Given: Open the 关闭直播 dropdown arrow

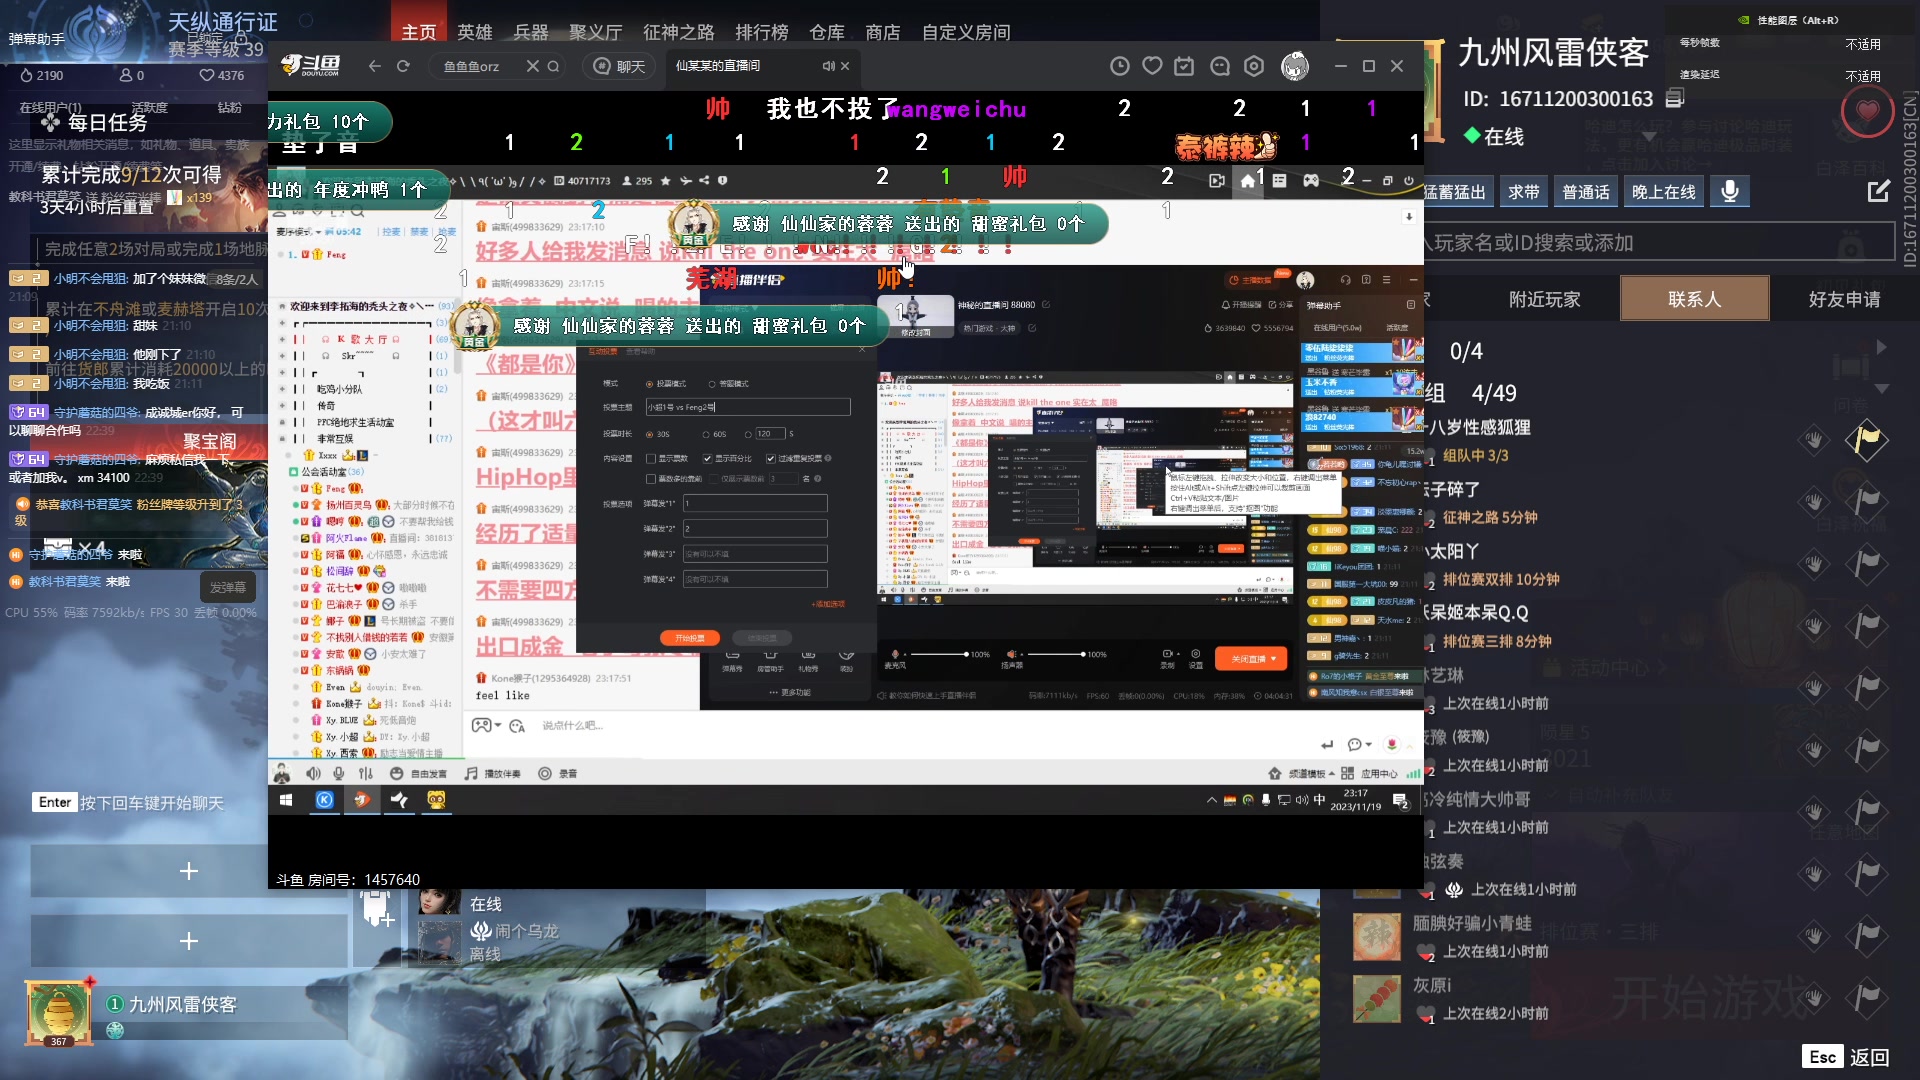Looking at the screenshot, I should click(x=1273, y=659).
